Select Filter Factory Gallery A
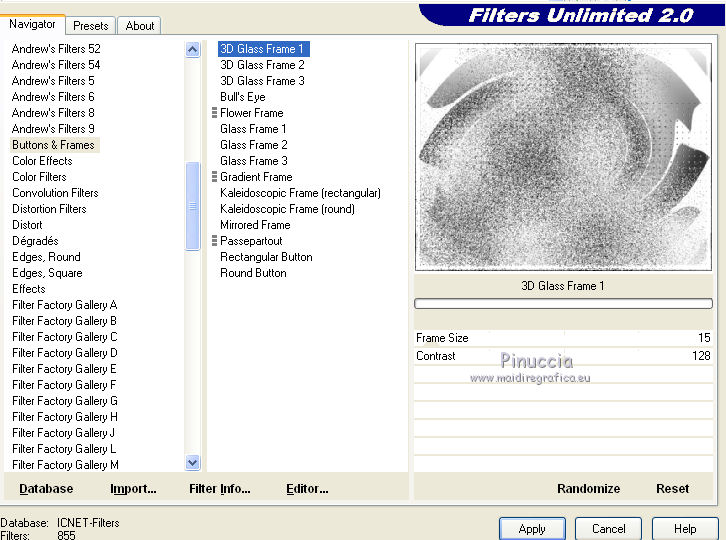726x540 pixels. pyautogui.click(x=65, y=305)
